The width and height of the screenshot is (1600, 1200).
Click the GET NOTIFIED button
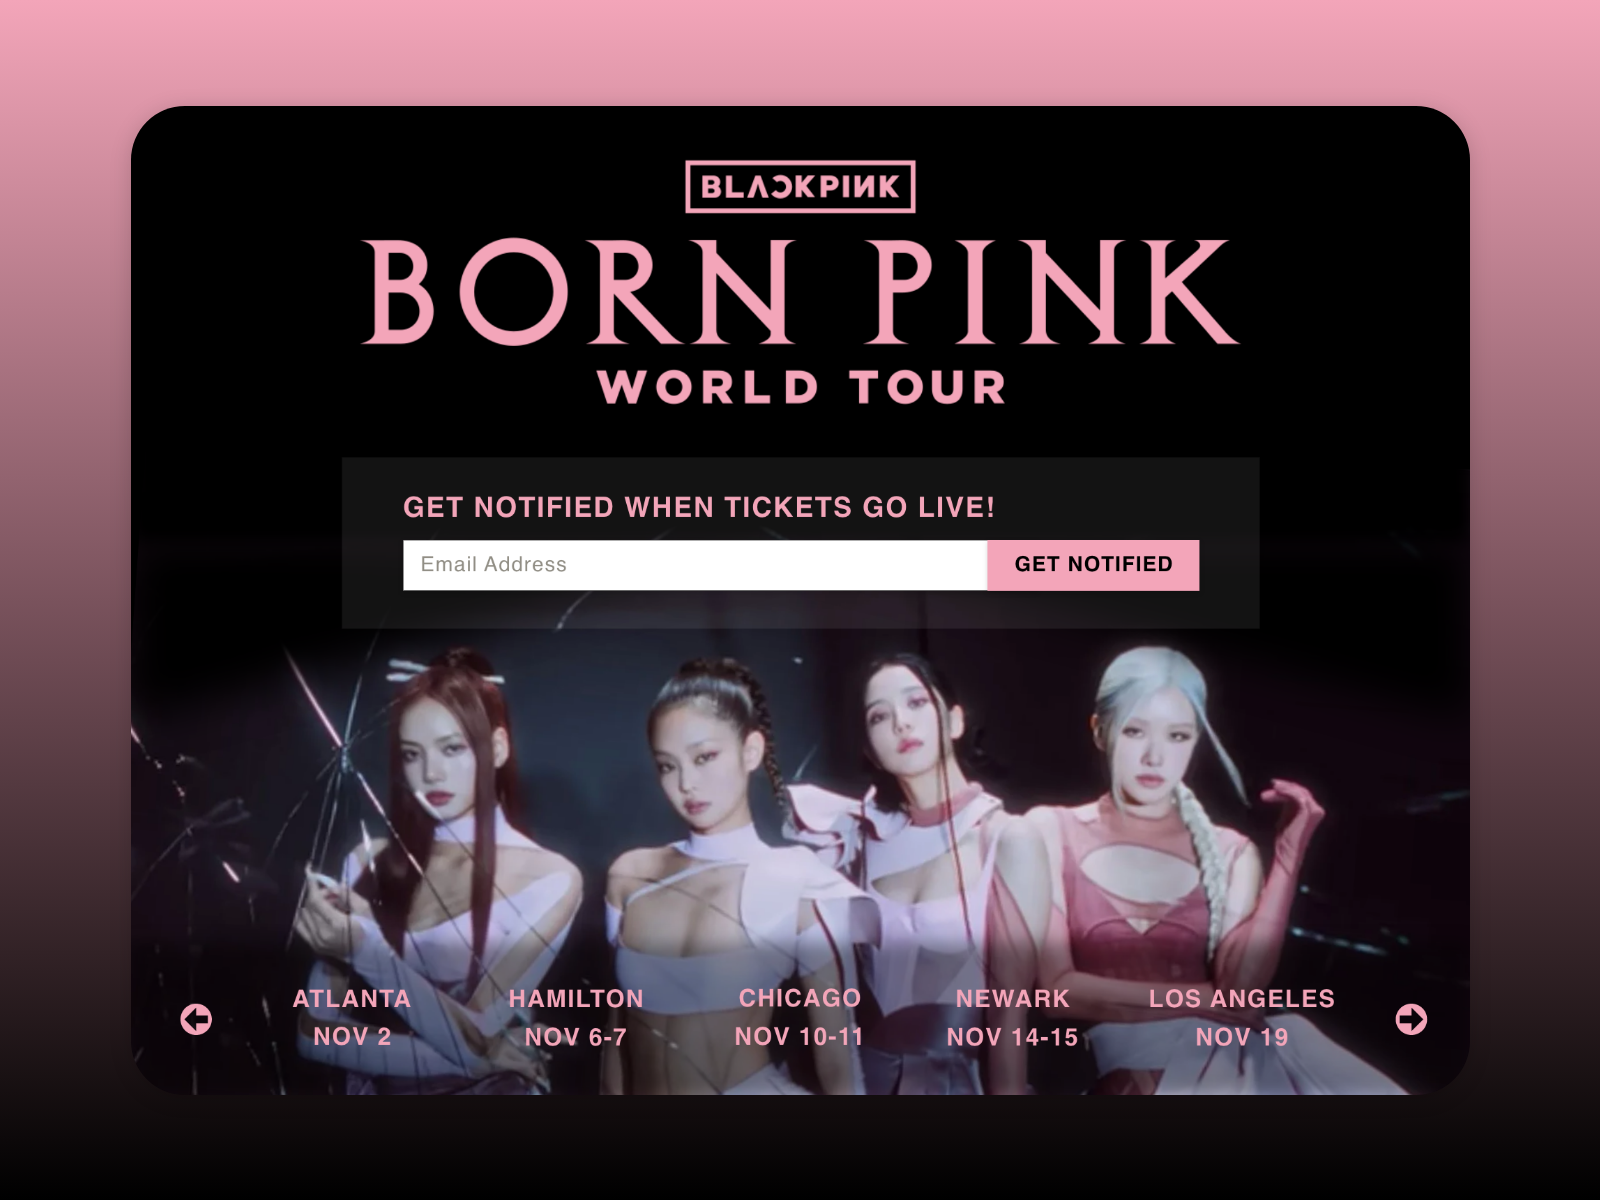coord(1093,565)
